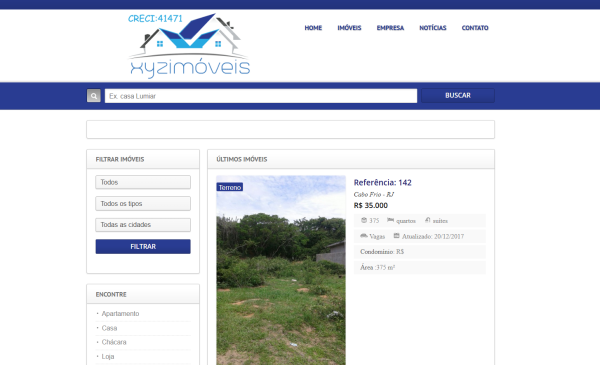Open the NOTÍCIAS section
600x365 pixels.
pyautogui.click(x=433, y=28)
